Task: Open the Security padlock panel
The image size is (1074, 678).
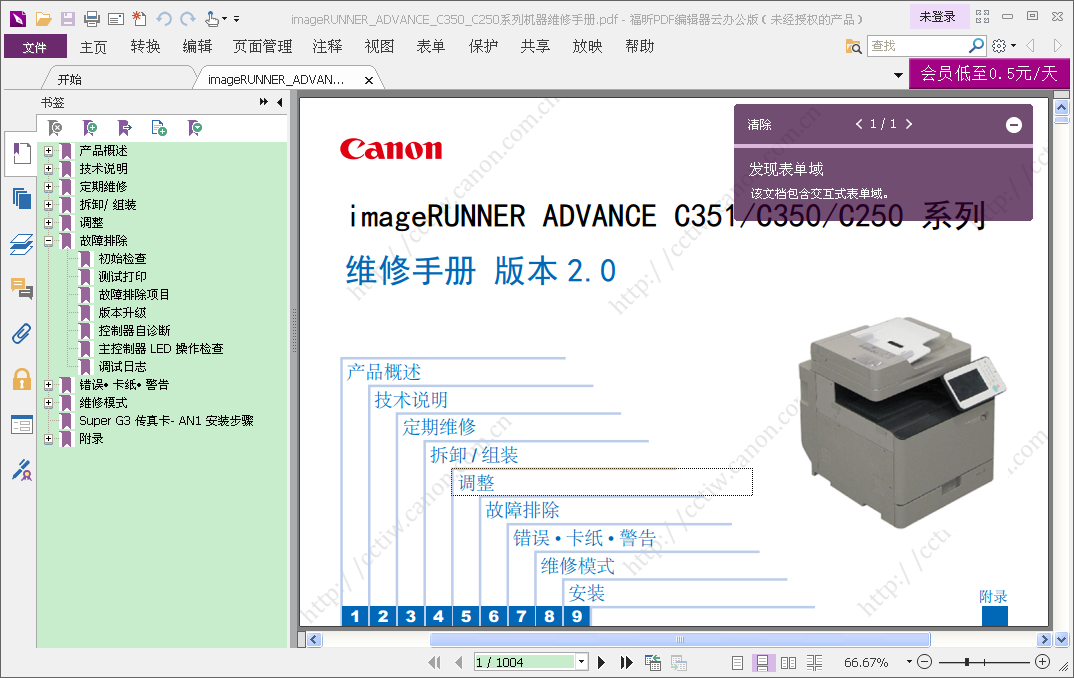Action: pyautogui.click(x=21, y=379)
